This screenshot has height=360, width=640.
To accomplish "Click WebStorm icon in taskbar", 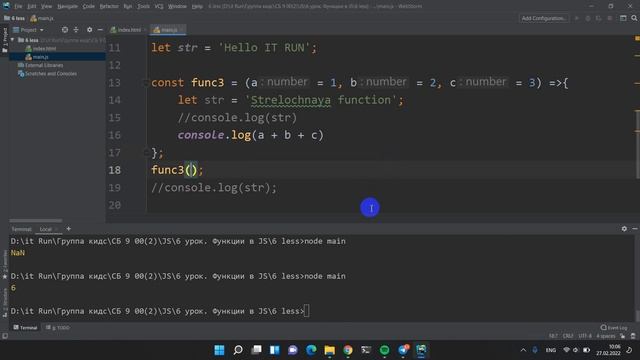I will [421, 350].
